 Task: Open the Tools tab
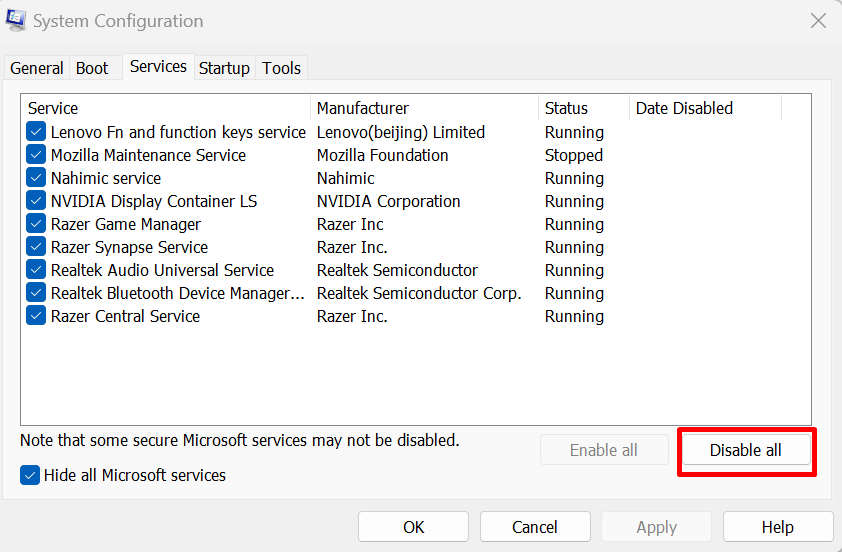[x=281, y=68]
